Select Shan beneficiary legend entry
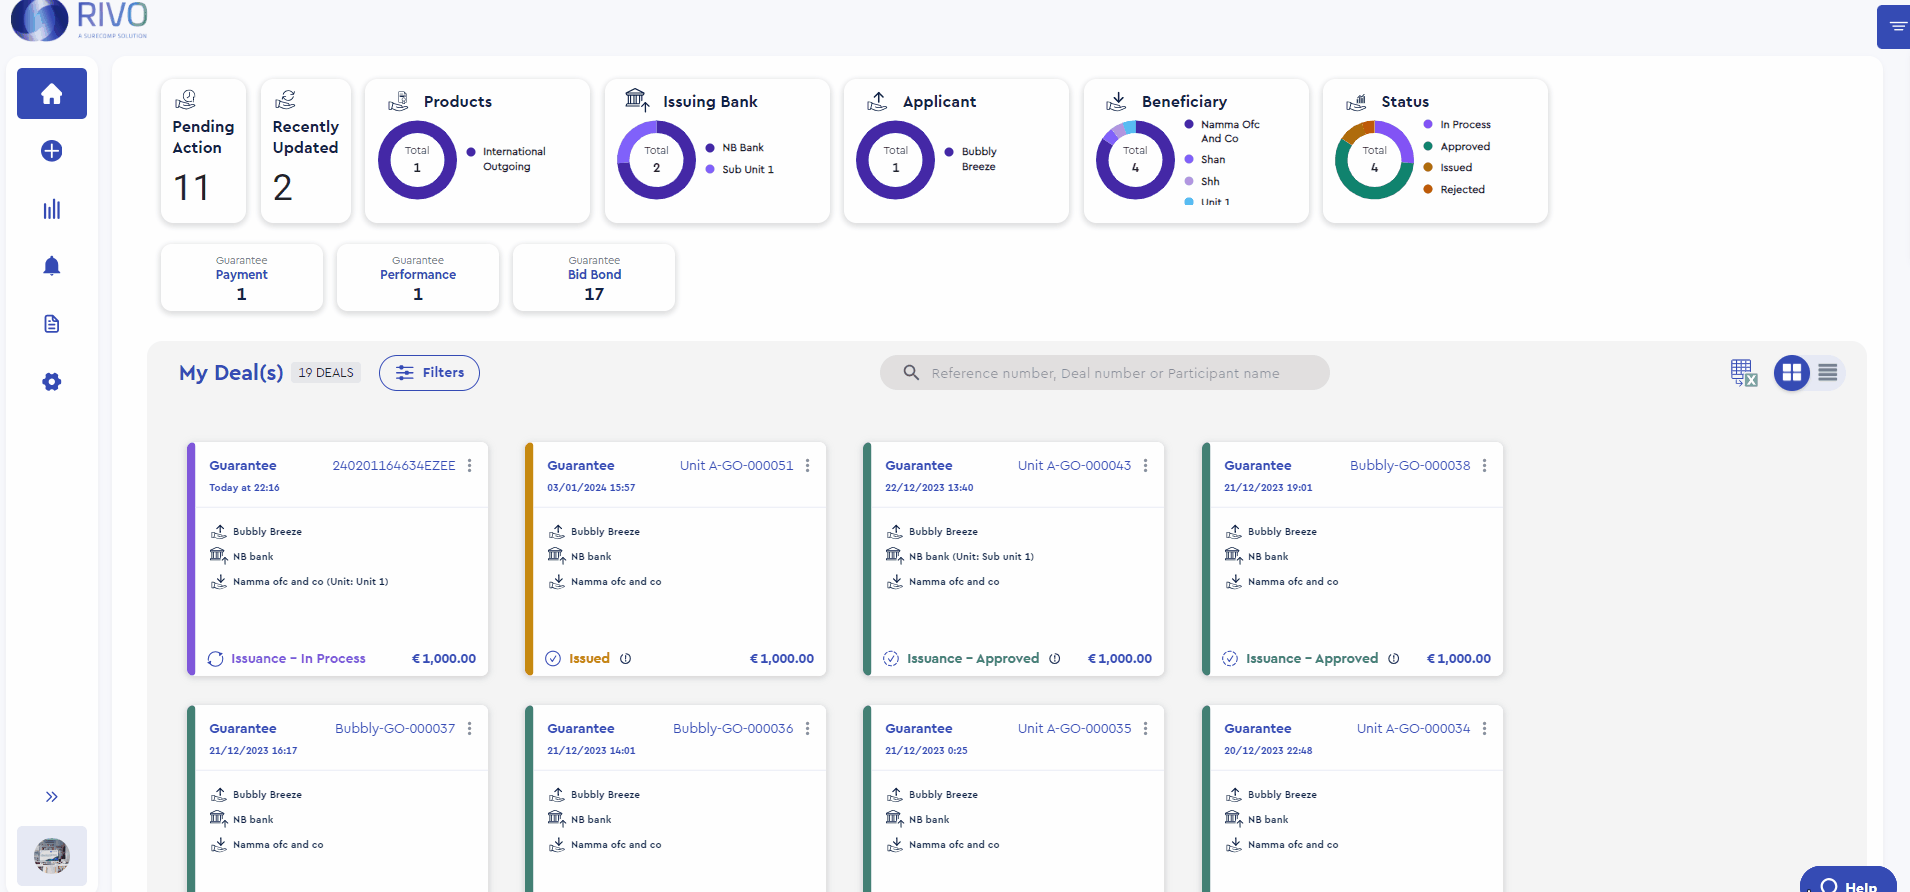Screen dimensions: 1910x892 (1205, 160)
